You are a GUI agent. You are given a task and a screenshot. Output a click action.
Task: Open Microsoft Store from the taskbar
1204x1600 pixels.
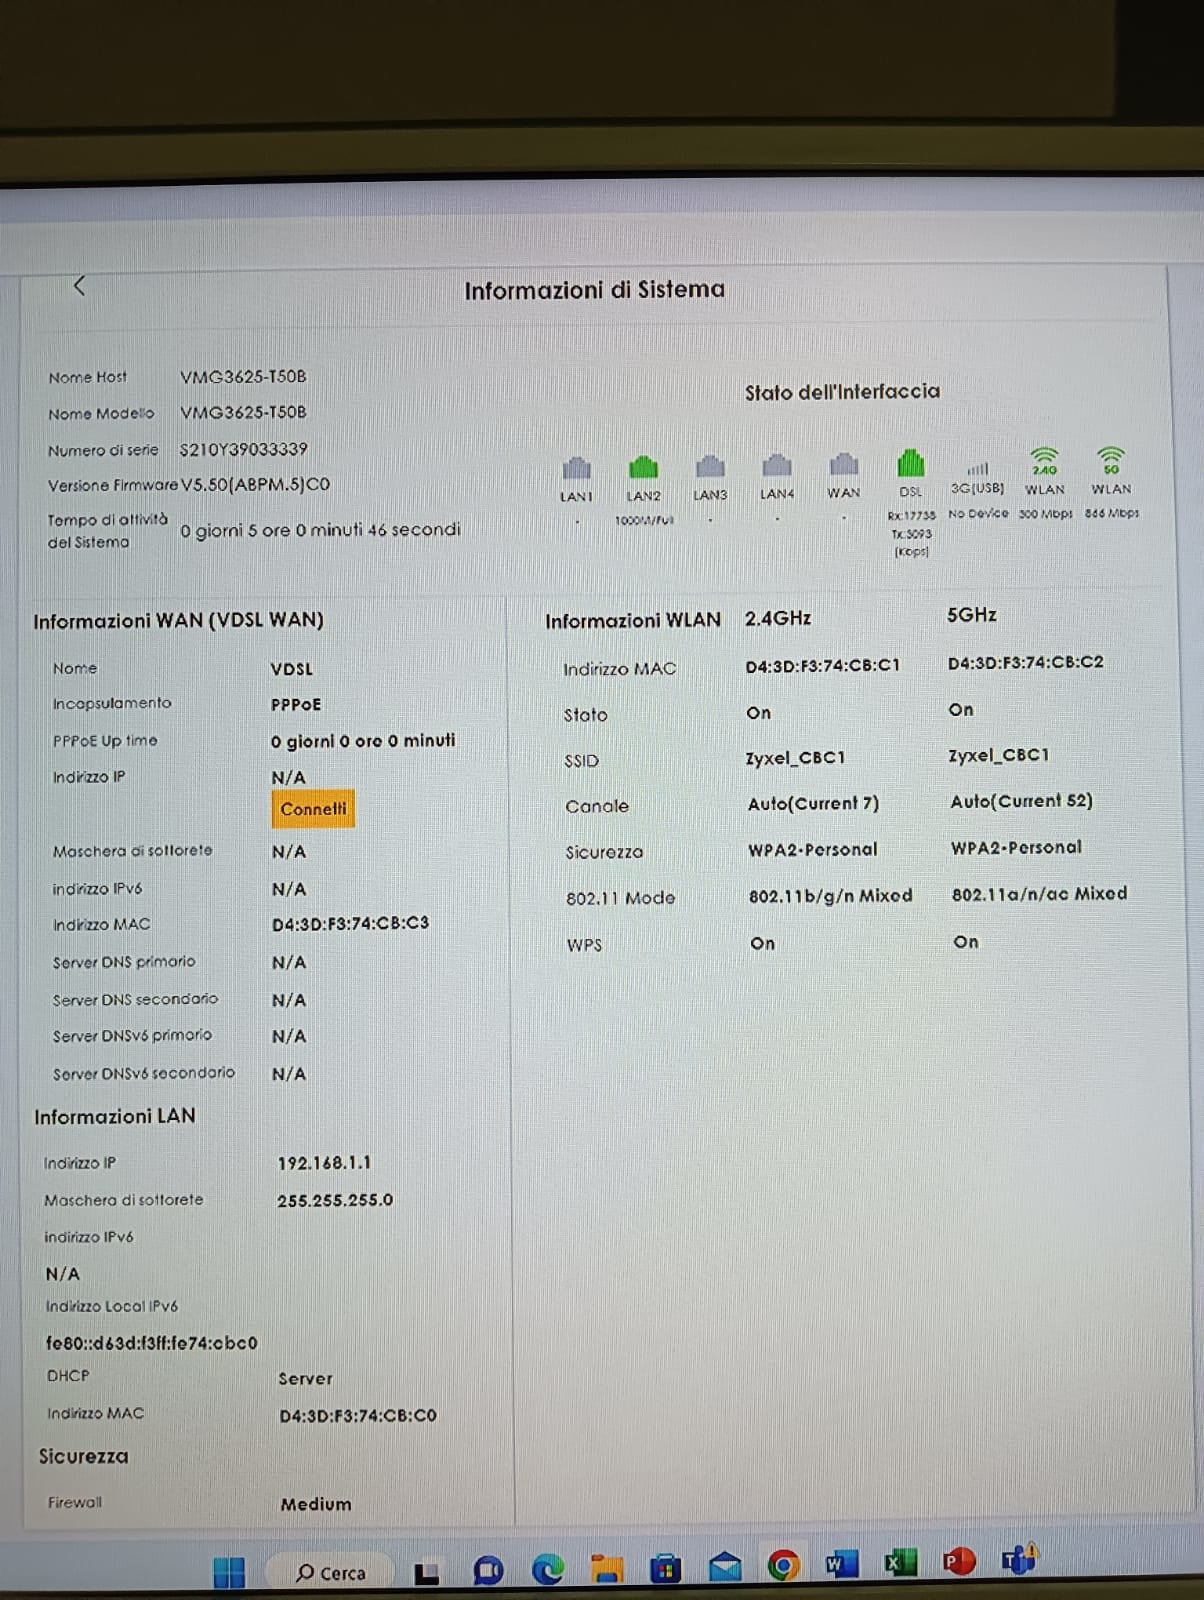point(665,1569)
